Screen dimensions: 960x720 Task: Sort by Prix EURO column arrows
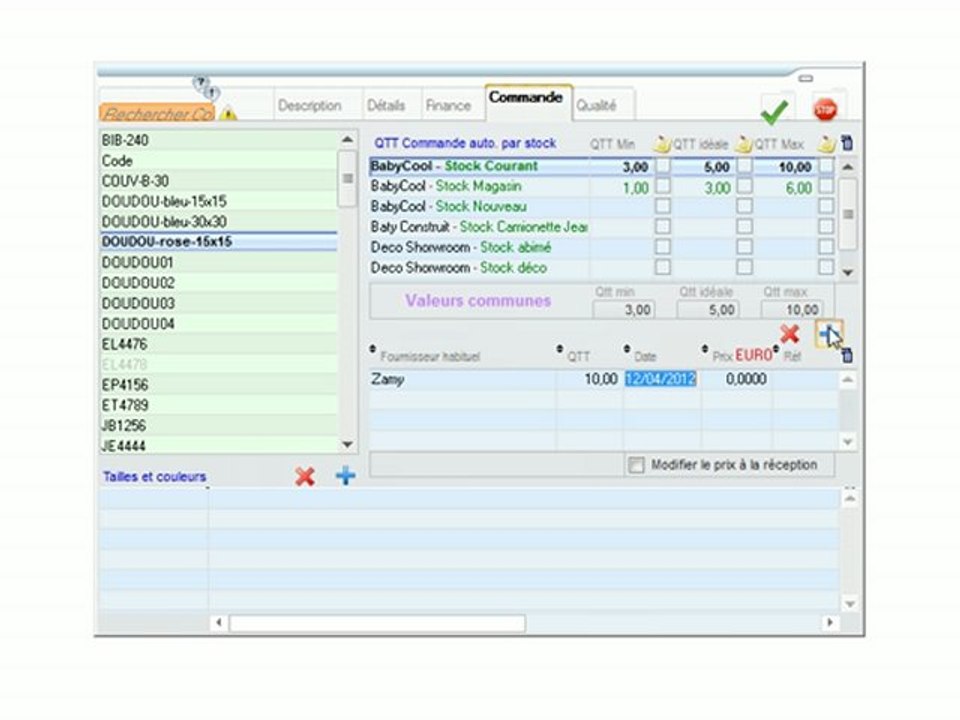[705, 349]
